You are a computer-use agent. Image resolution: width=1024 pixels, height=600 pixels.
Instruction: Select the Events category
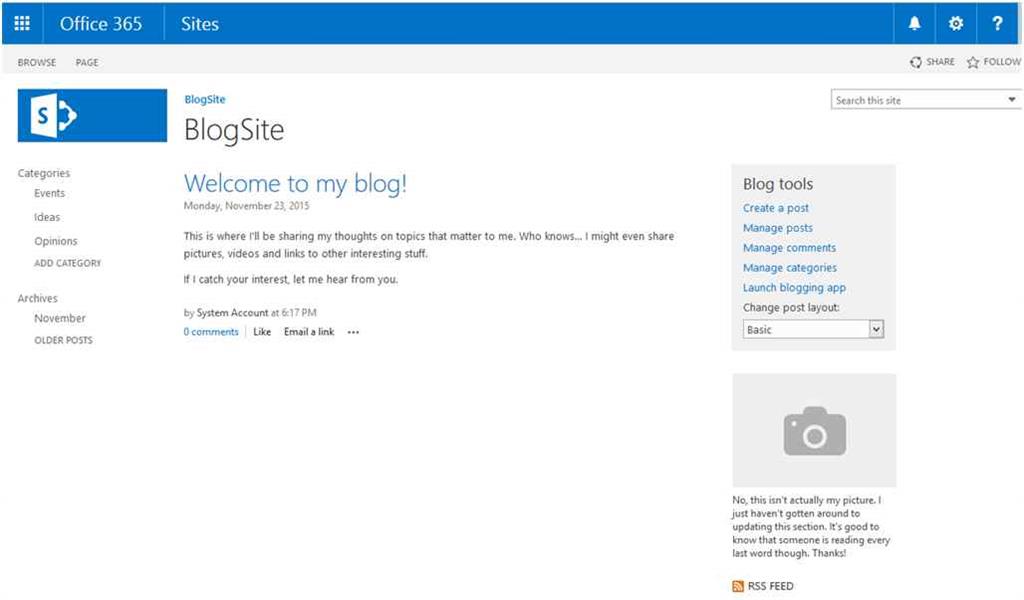49,193
